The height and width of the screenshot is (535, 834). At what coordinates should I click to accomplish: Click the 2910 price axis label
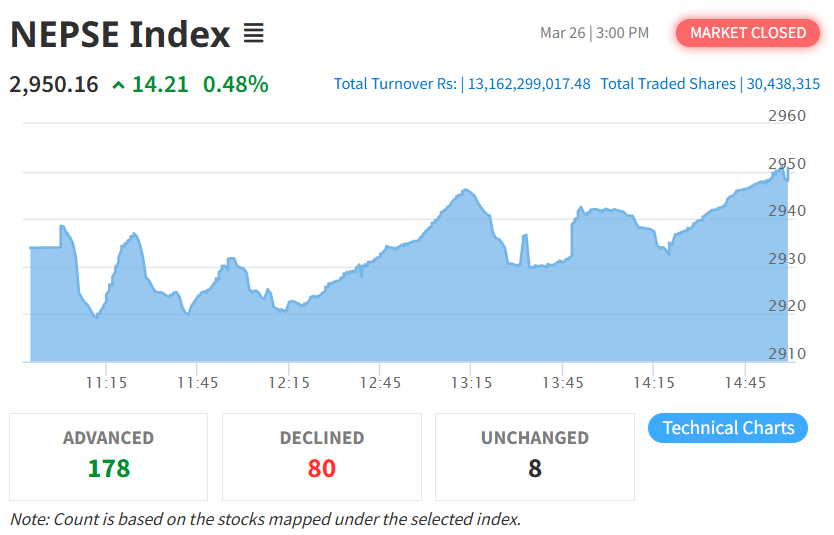787,353
